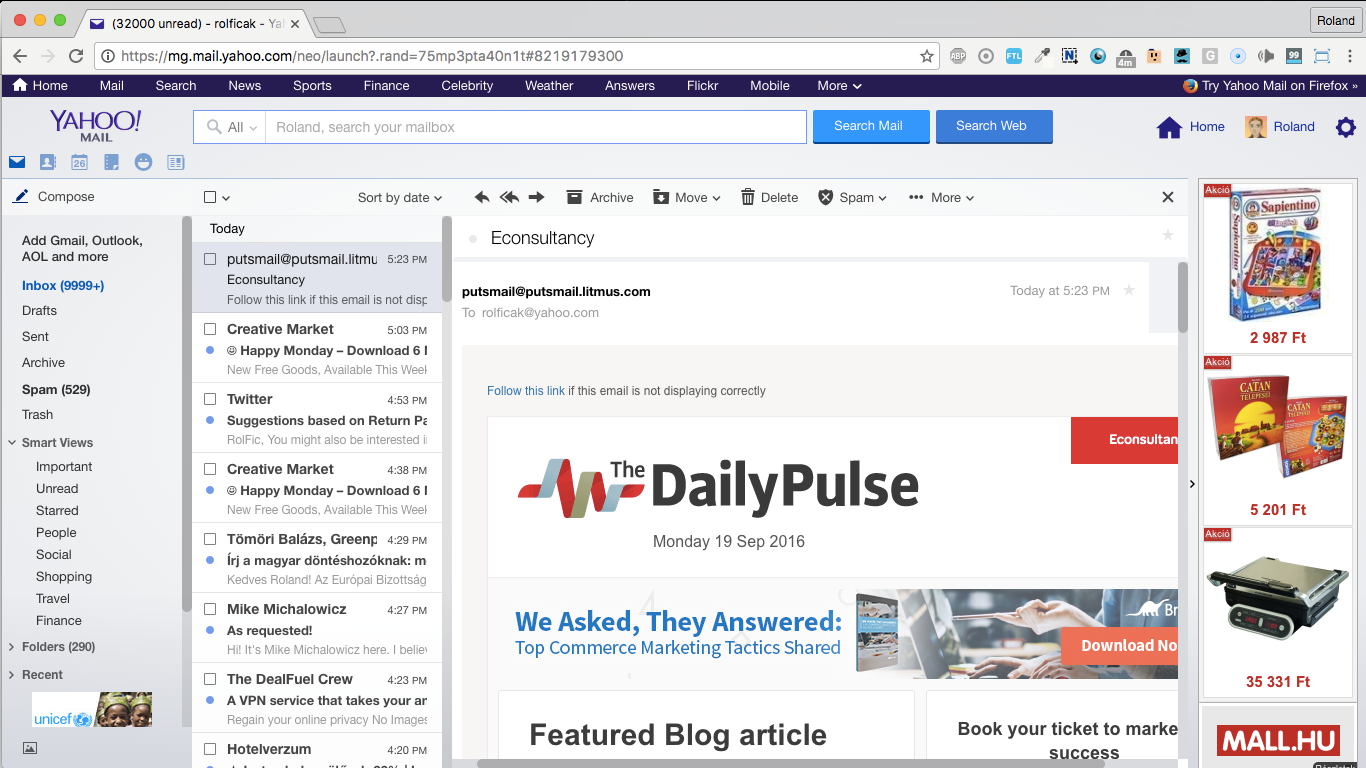1366x768 pixels.
Task: Expand the Move menu in the toolbar
Action: [x=687, y=197]
